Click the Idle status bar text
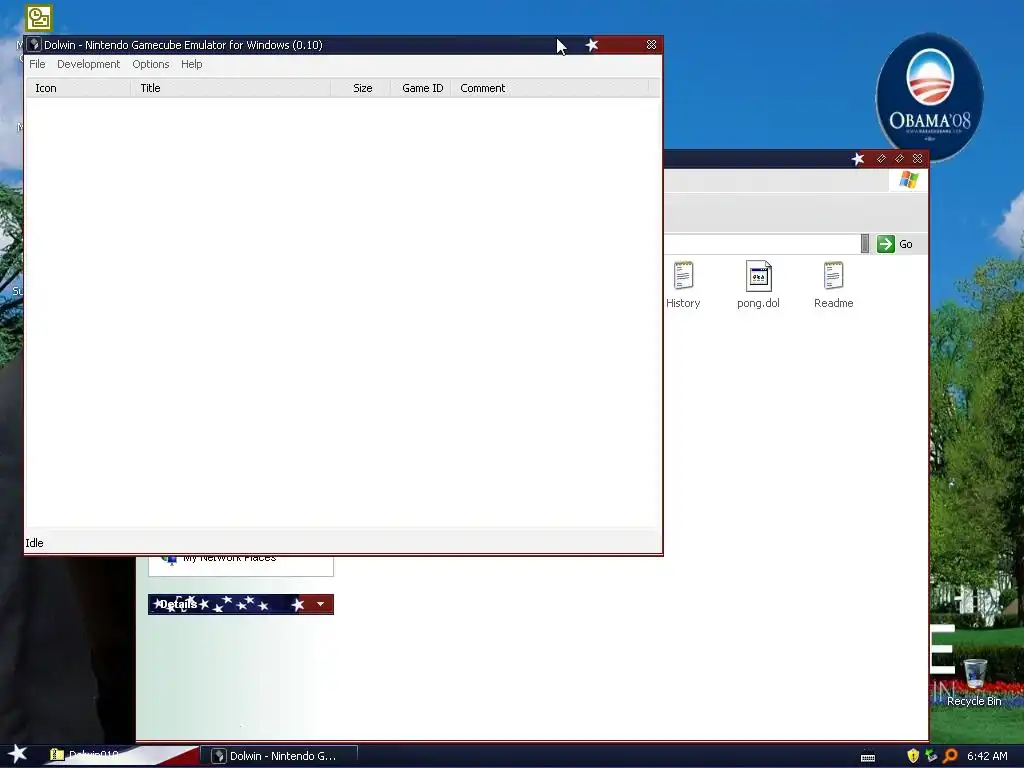1024x768 pixels. click(x=34, y=543)
